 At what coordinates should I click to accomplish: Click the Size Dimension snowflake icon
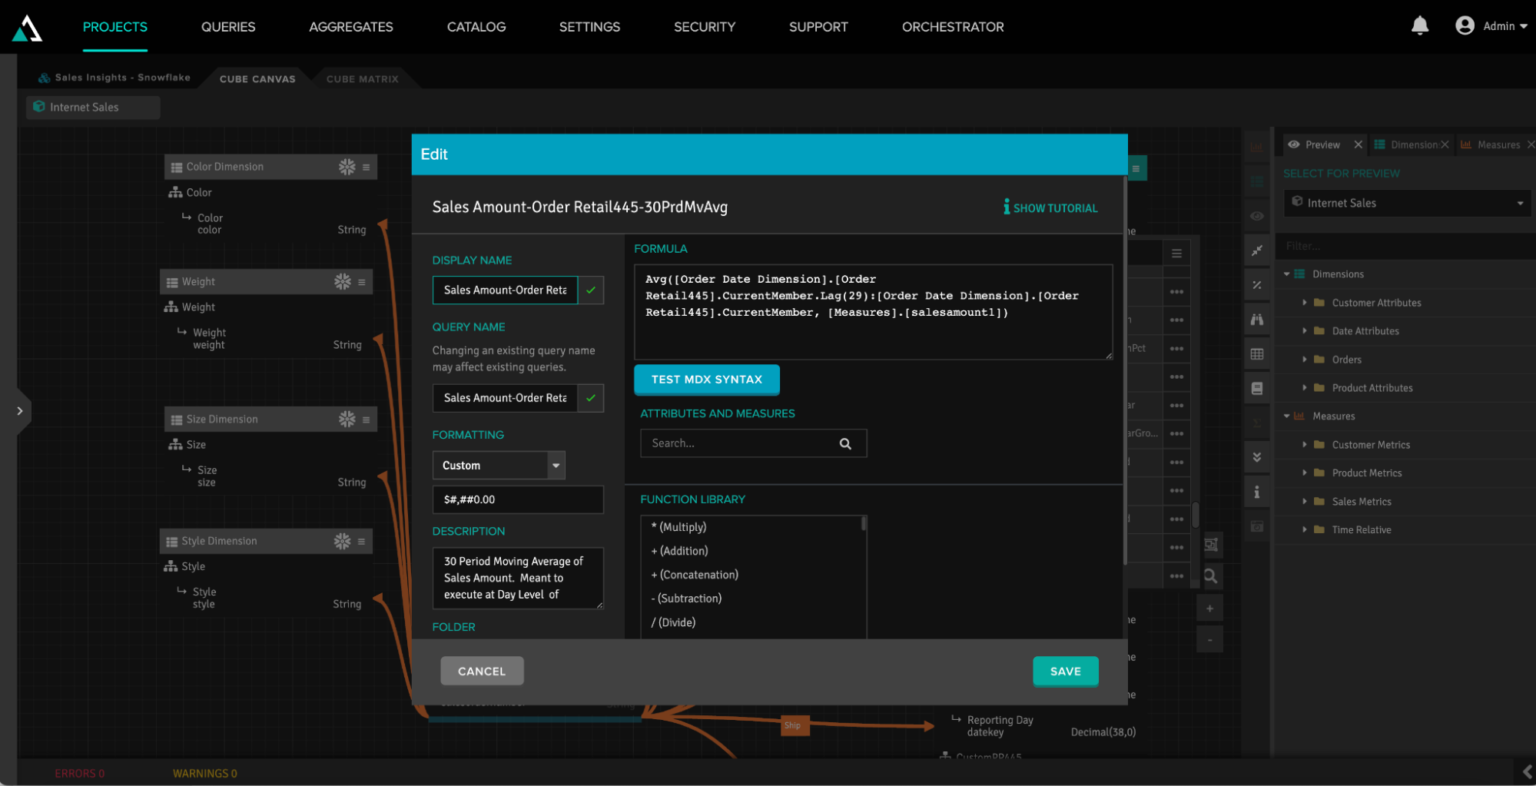tap(347, 419)
